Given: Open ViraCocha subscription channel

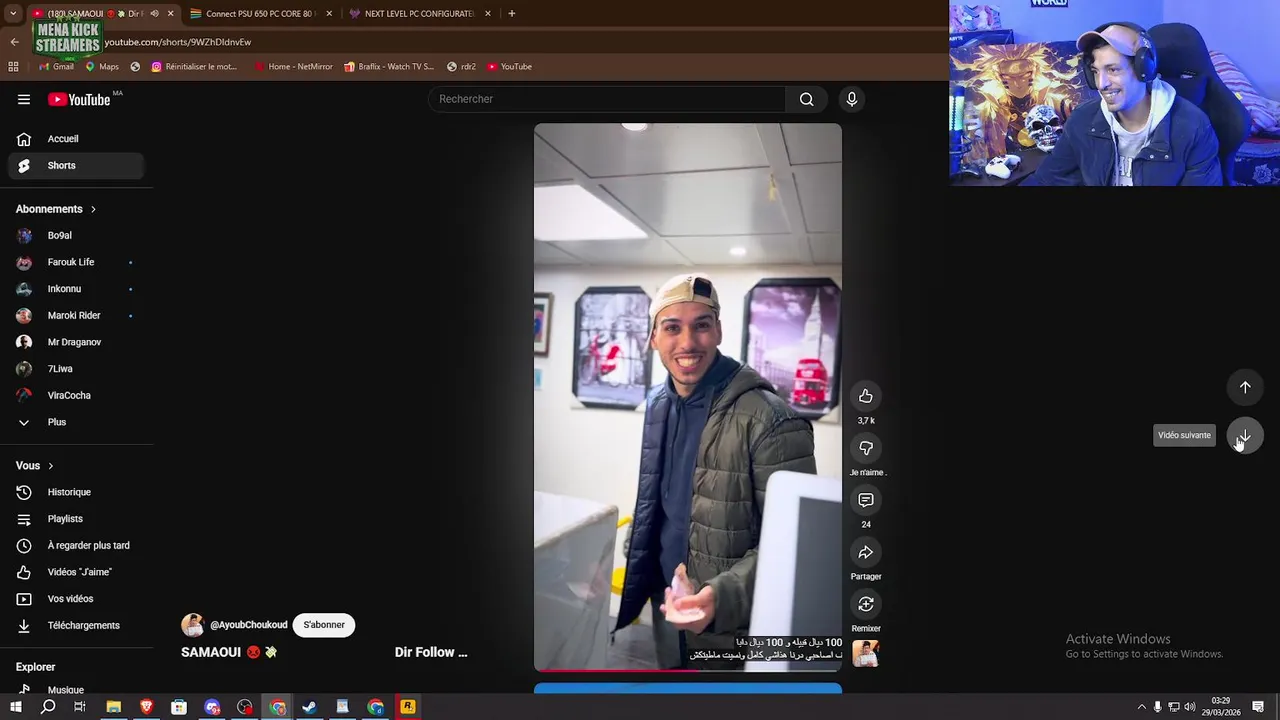Looking at the screenshot, I should [x=76, y=395].
